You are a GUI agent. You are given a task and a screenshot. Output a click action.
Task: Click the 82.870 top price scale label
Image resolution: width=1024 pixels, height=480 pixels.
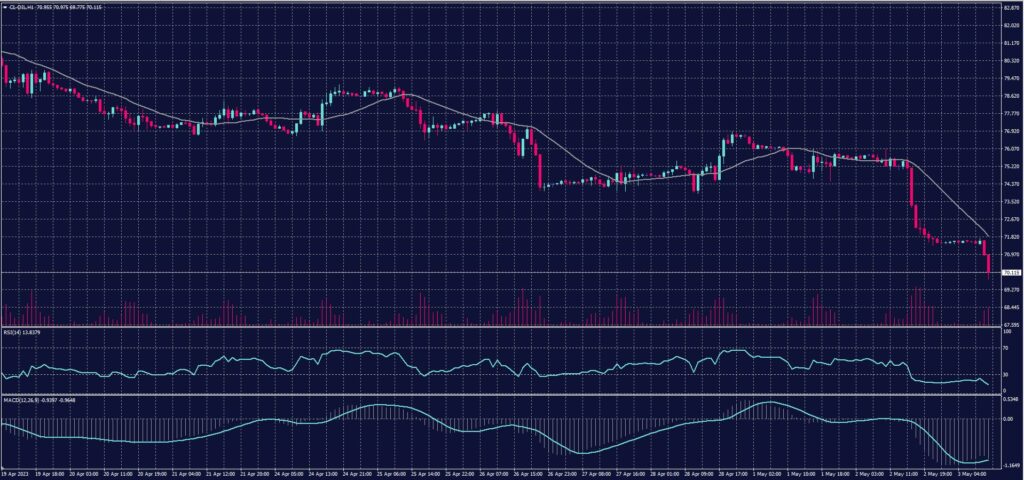pos(1011,9)
